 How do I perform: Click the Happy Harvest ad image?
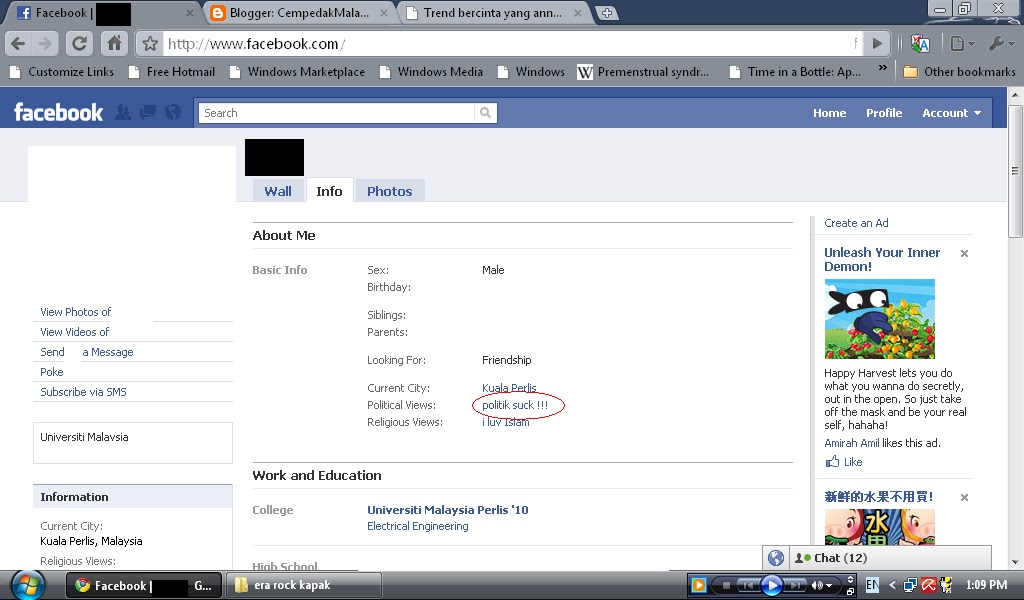click(x=880, y=319)
